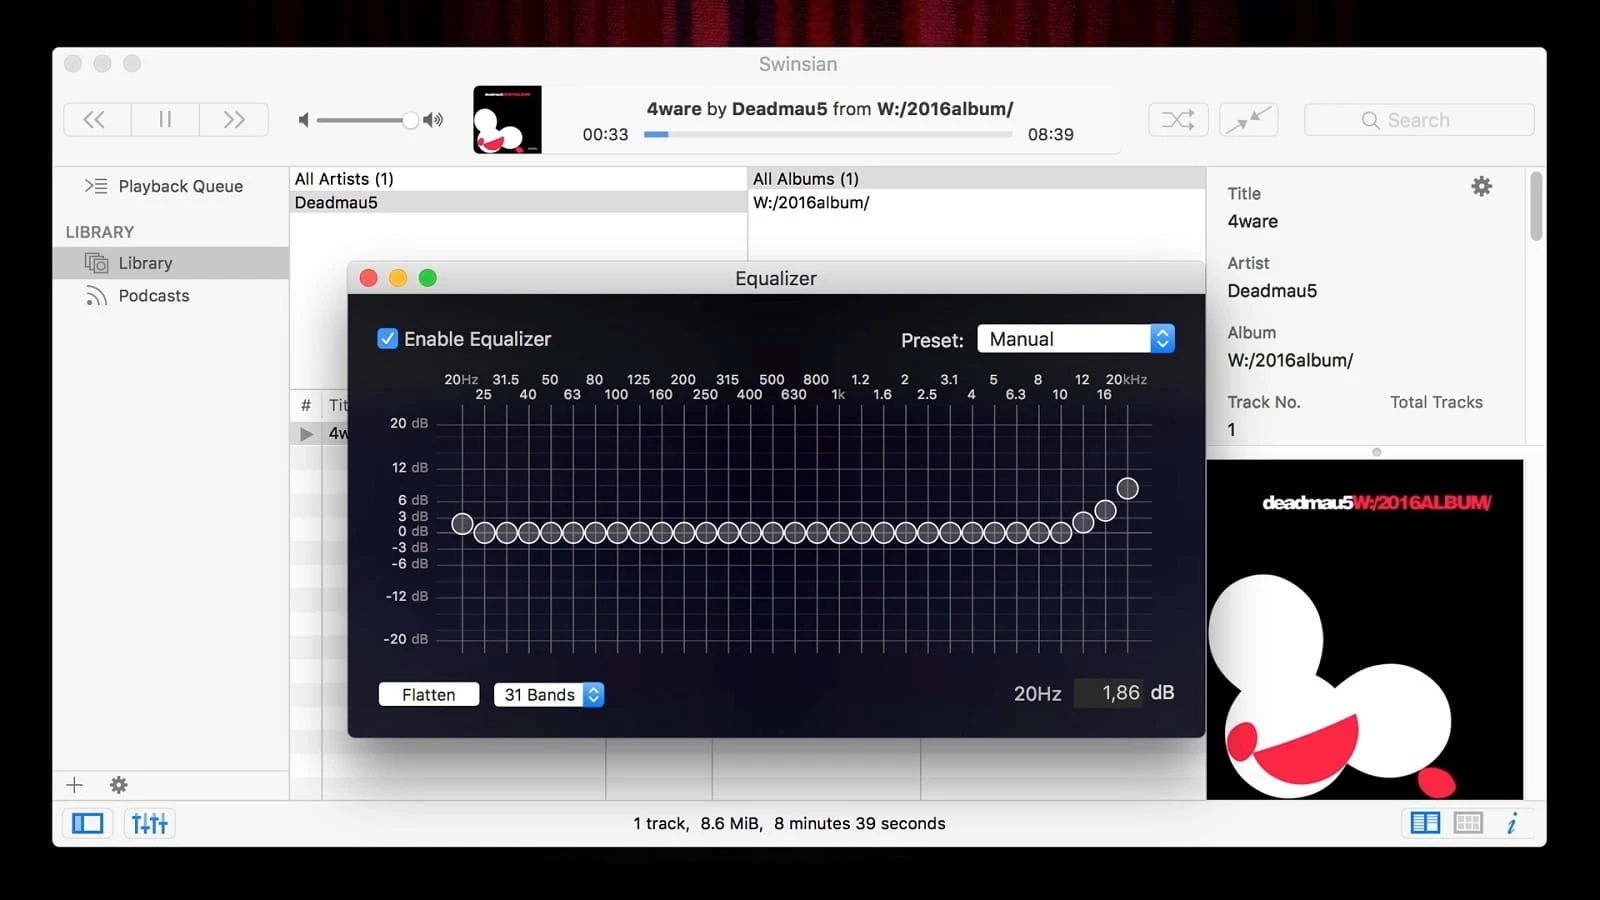This screenshot has width=1600, height=900.
Task: Open the Preset dropdown
Action: point(1075,339)
